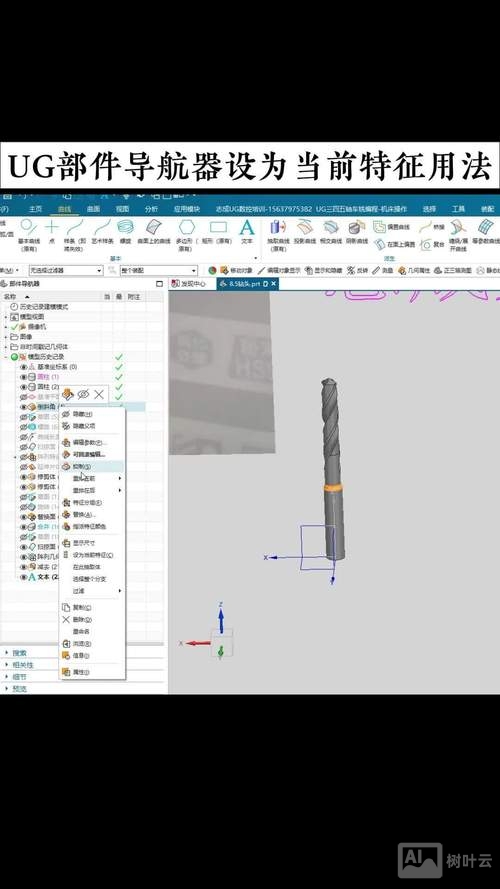Open the 分析 ribbon tab
This screenshot has height=889, width=500.
pyautogui.click(x=151, y=209)
